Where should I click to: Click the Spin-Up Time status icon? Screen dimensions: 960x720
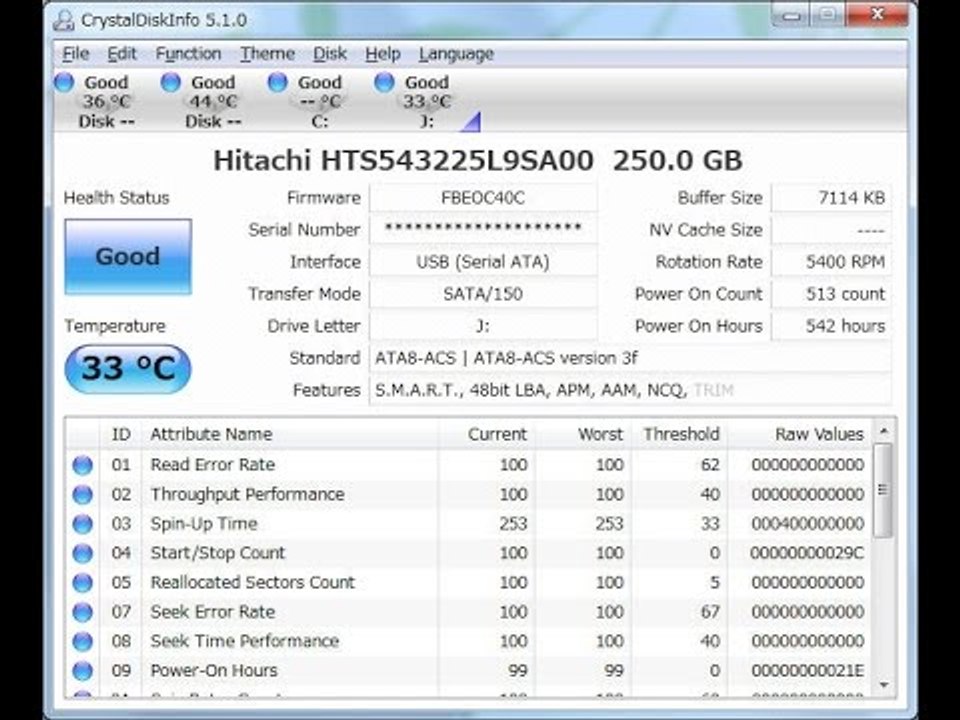click(83, 524)
